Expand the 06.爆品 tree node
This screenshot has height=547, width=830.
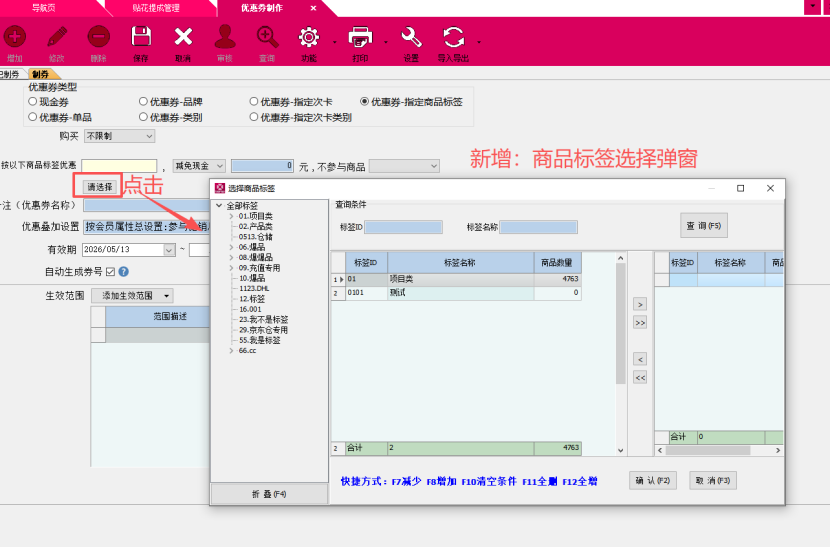231,247
